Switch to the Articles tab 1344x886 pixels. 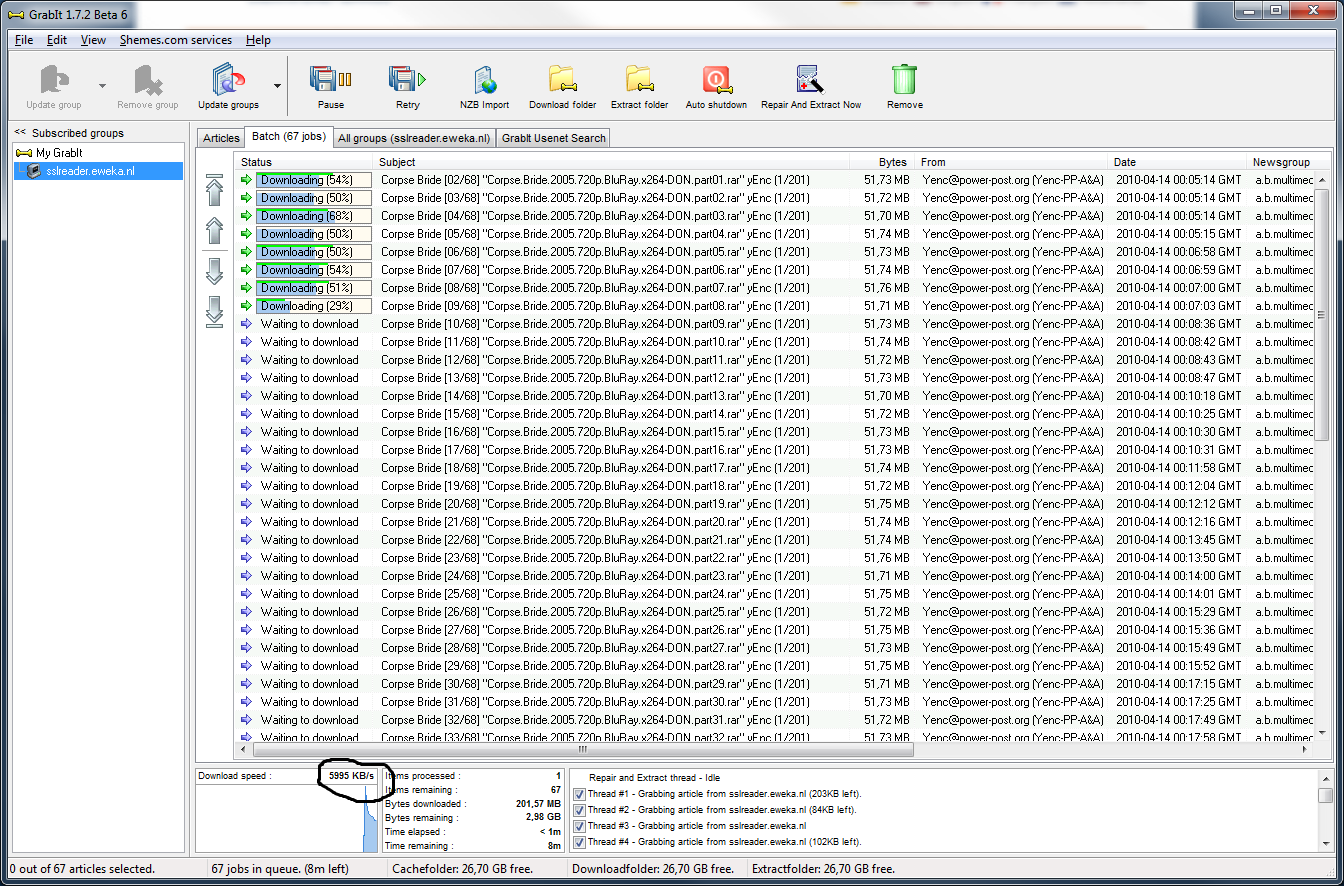pos(221,138)
